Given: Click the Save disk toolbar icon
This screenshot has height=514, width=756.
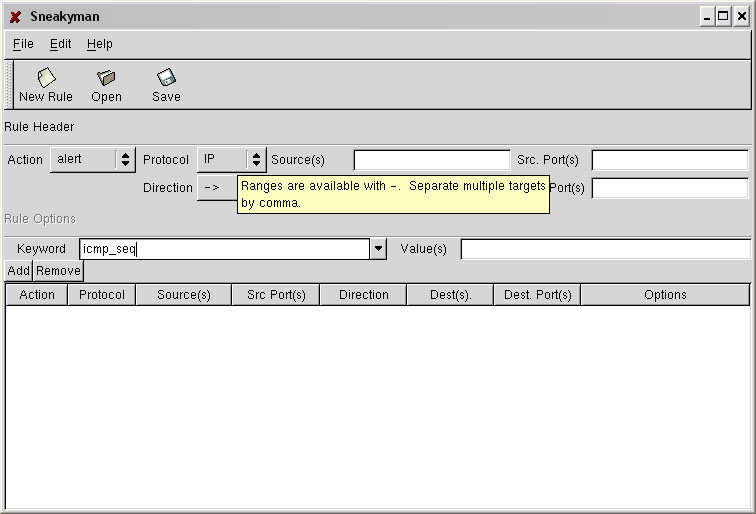Looking at the screenshot, I should click(x=166, y=78).
